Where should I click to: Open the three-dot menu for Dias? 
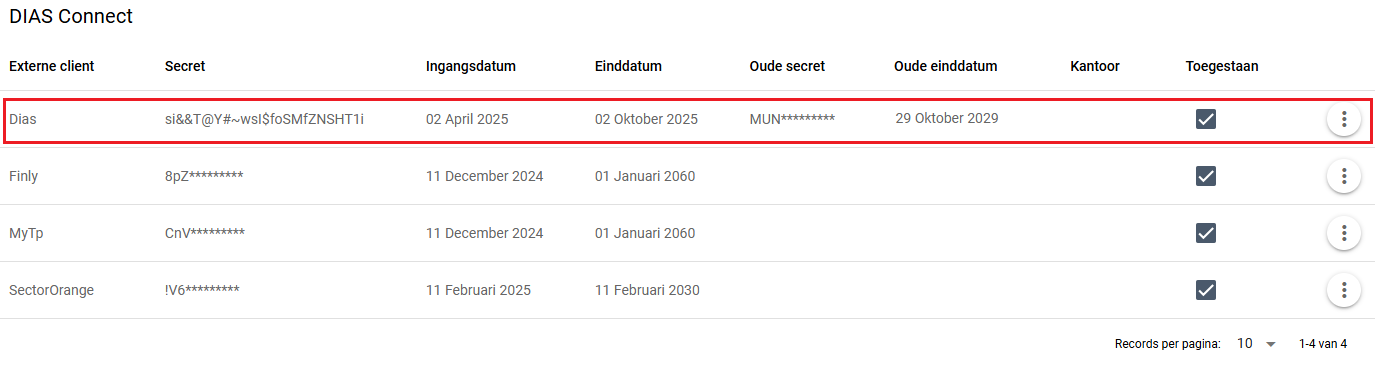click(x=1344, y=119)
